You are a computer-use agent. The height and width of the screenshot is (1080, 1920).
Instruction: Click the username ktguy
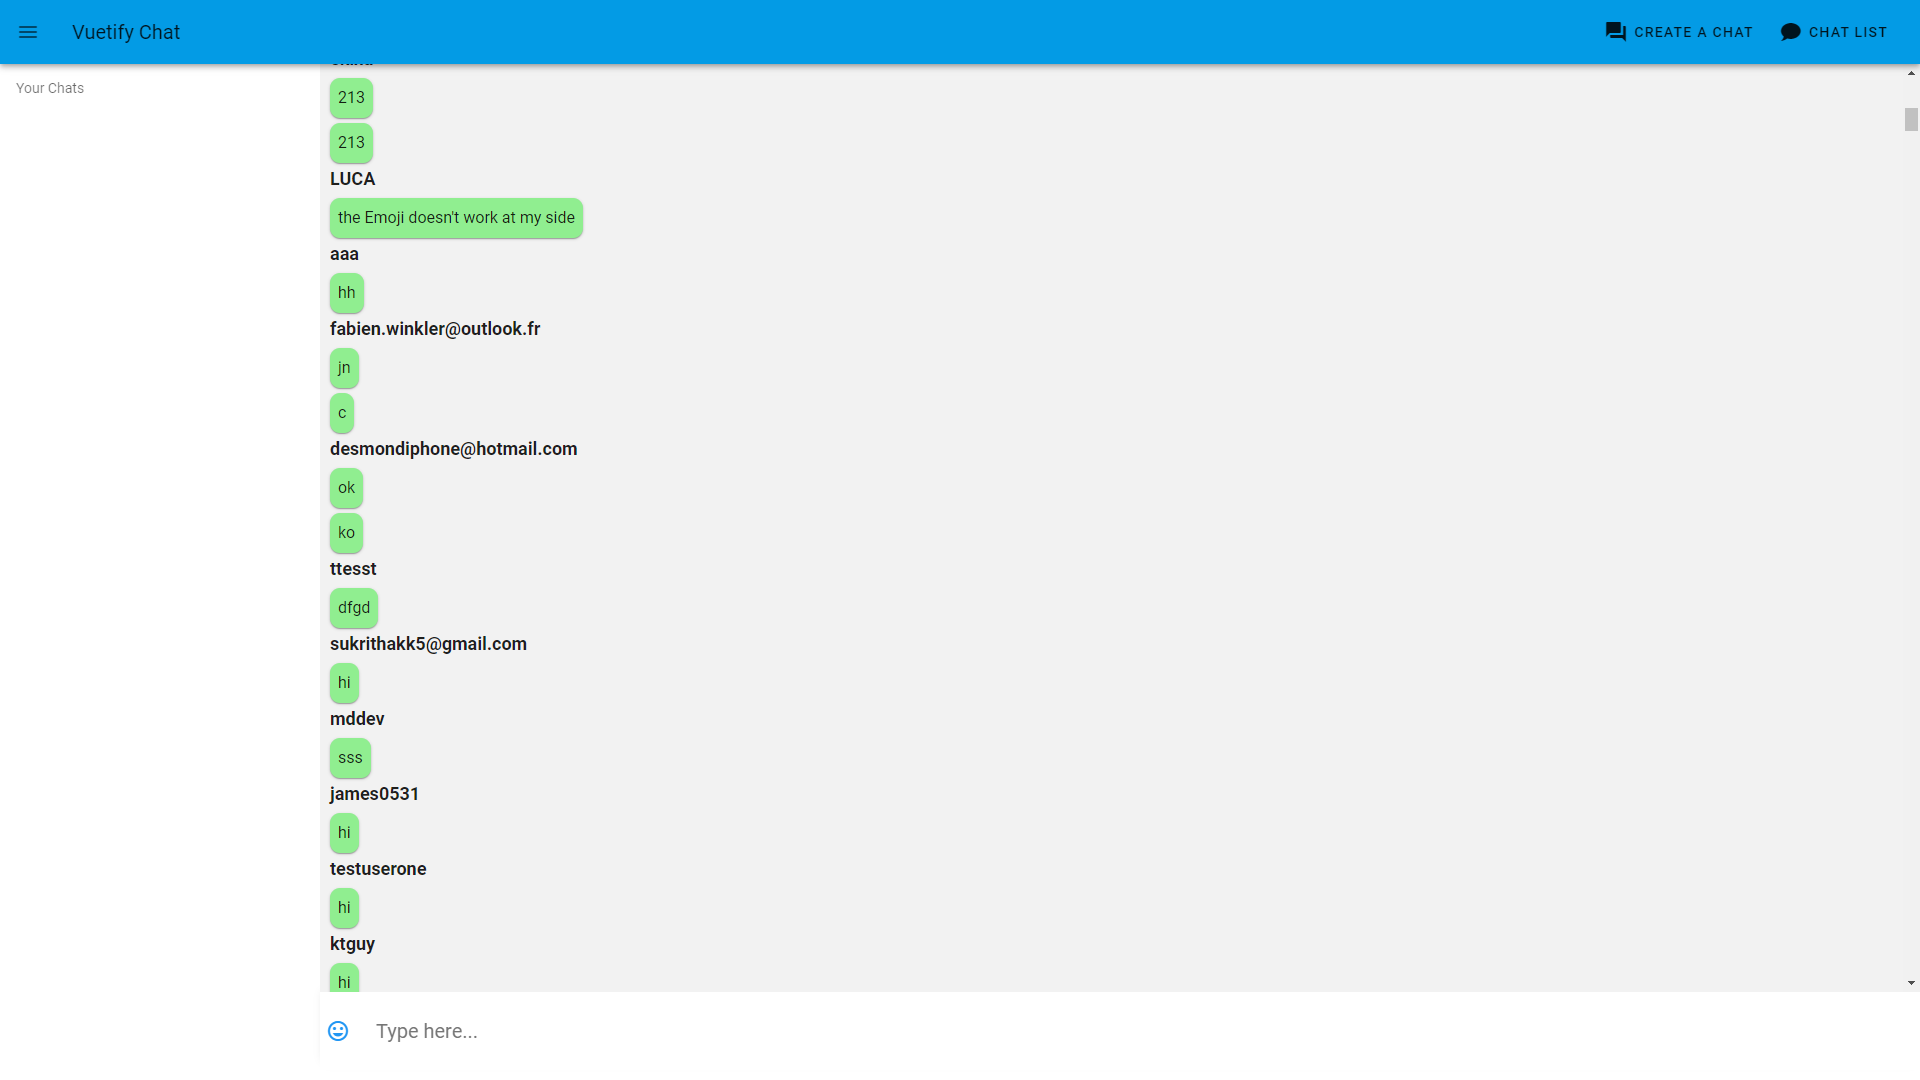tap(352, 944)
